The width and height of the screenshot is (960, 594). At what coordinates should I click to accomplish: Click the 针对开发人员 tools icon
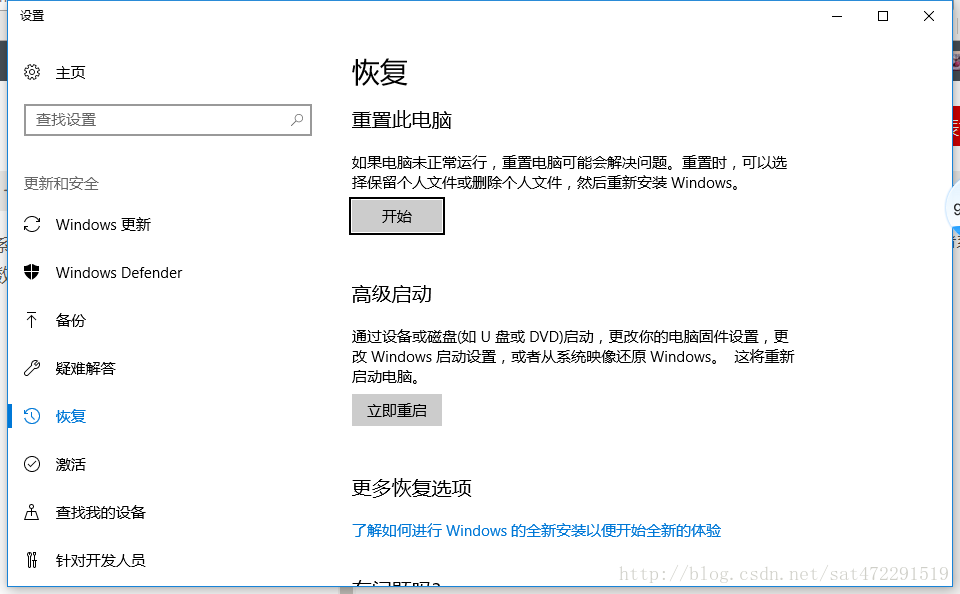(32, 560)
